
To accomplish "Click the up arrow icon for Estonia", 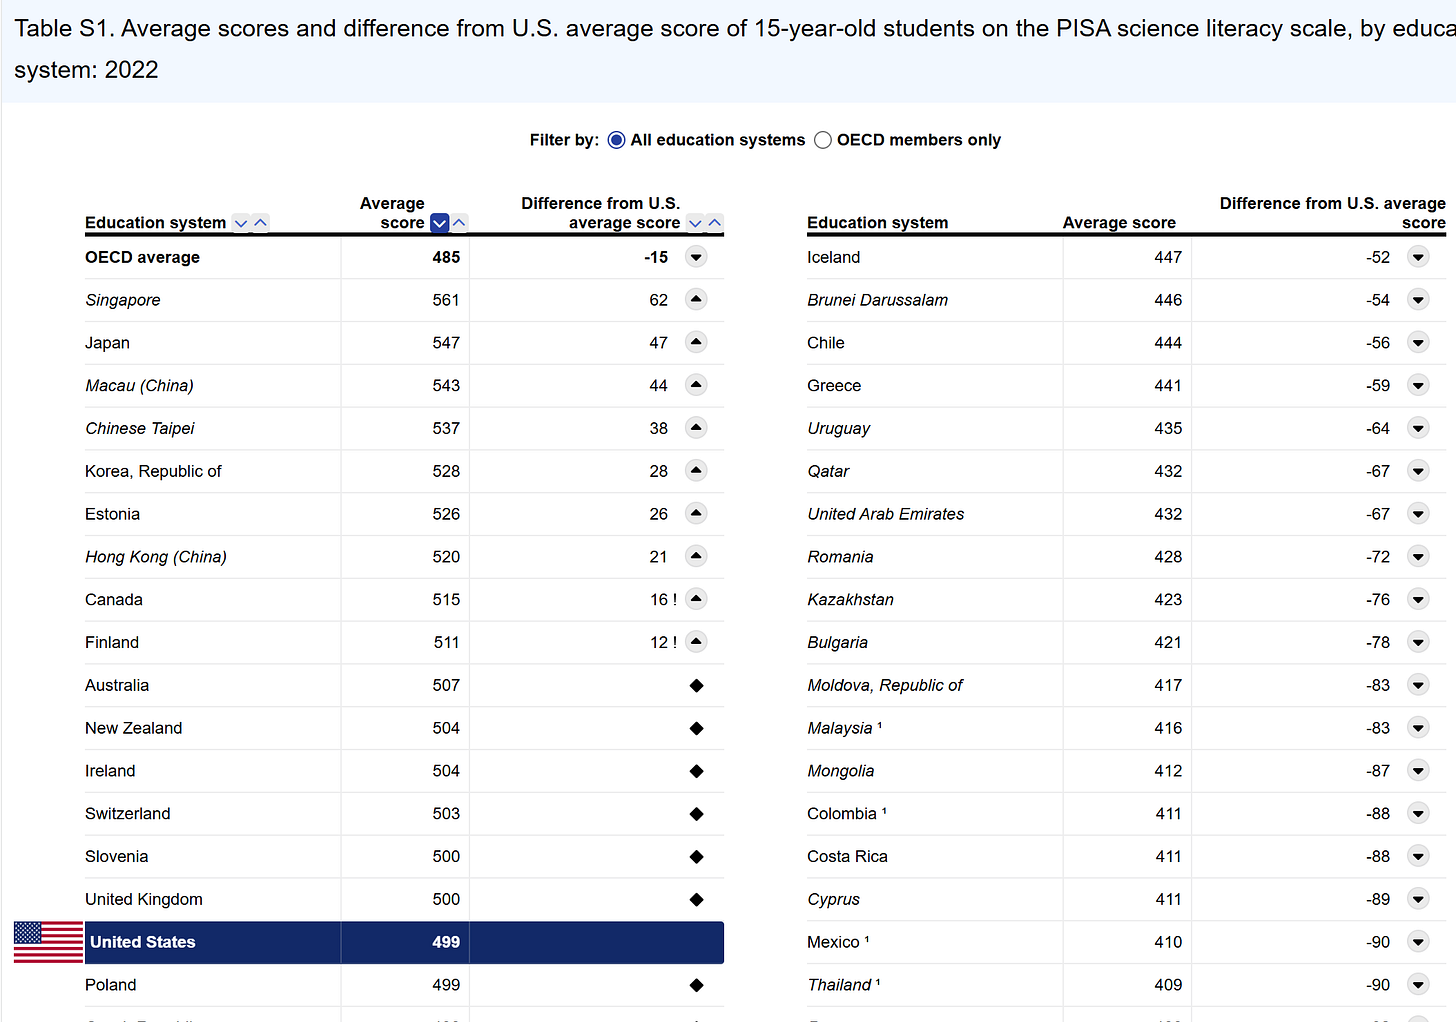I will 696,513.
